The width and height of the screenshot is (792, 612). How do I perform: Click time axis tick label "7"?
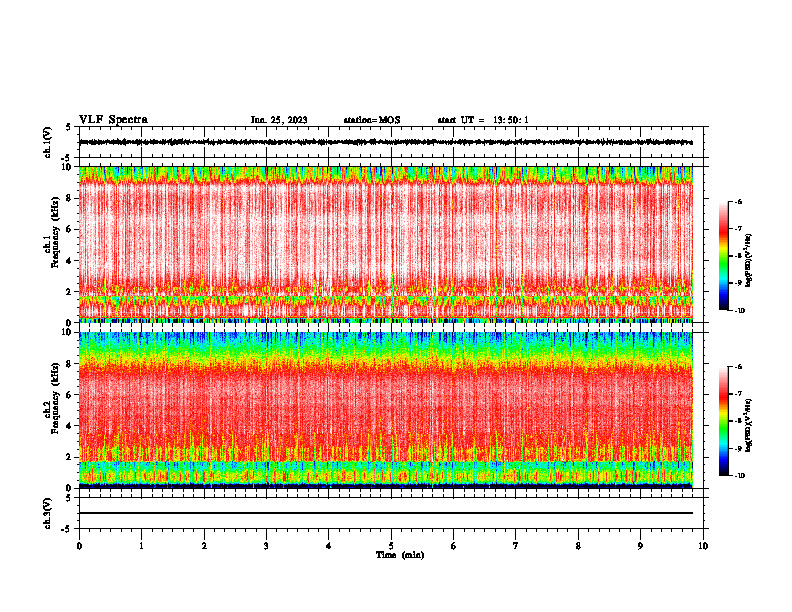tap(516, 546)
